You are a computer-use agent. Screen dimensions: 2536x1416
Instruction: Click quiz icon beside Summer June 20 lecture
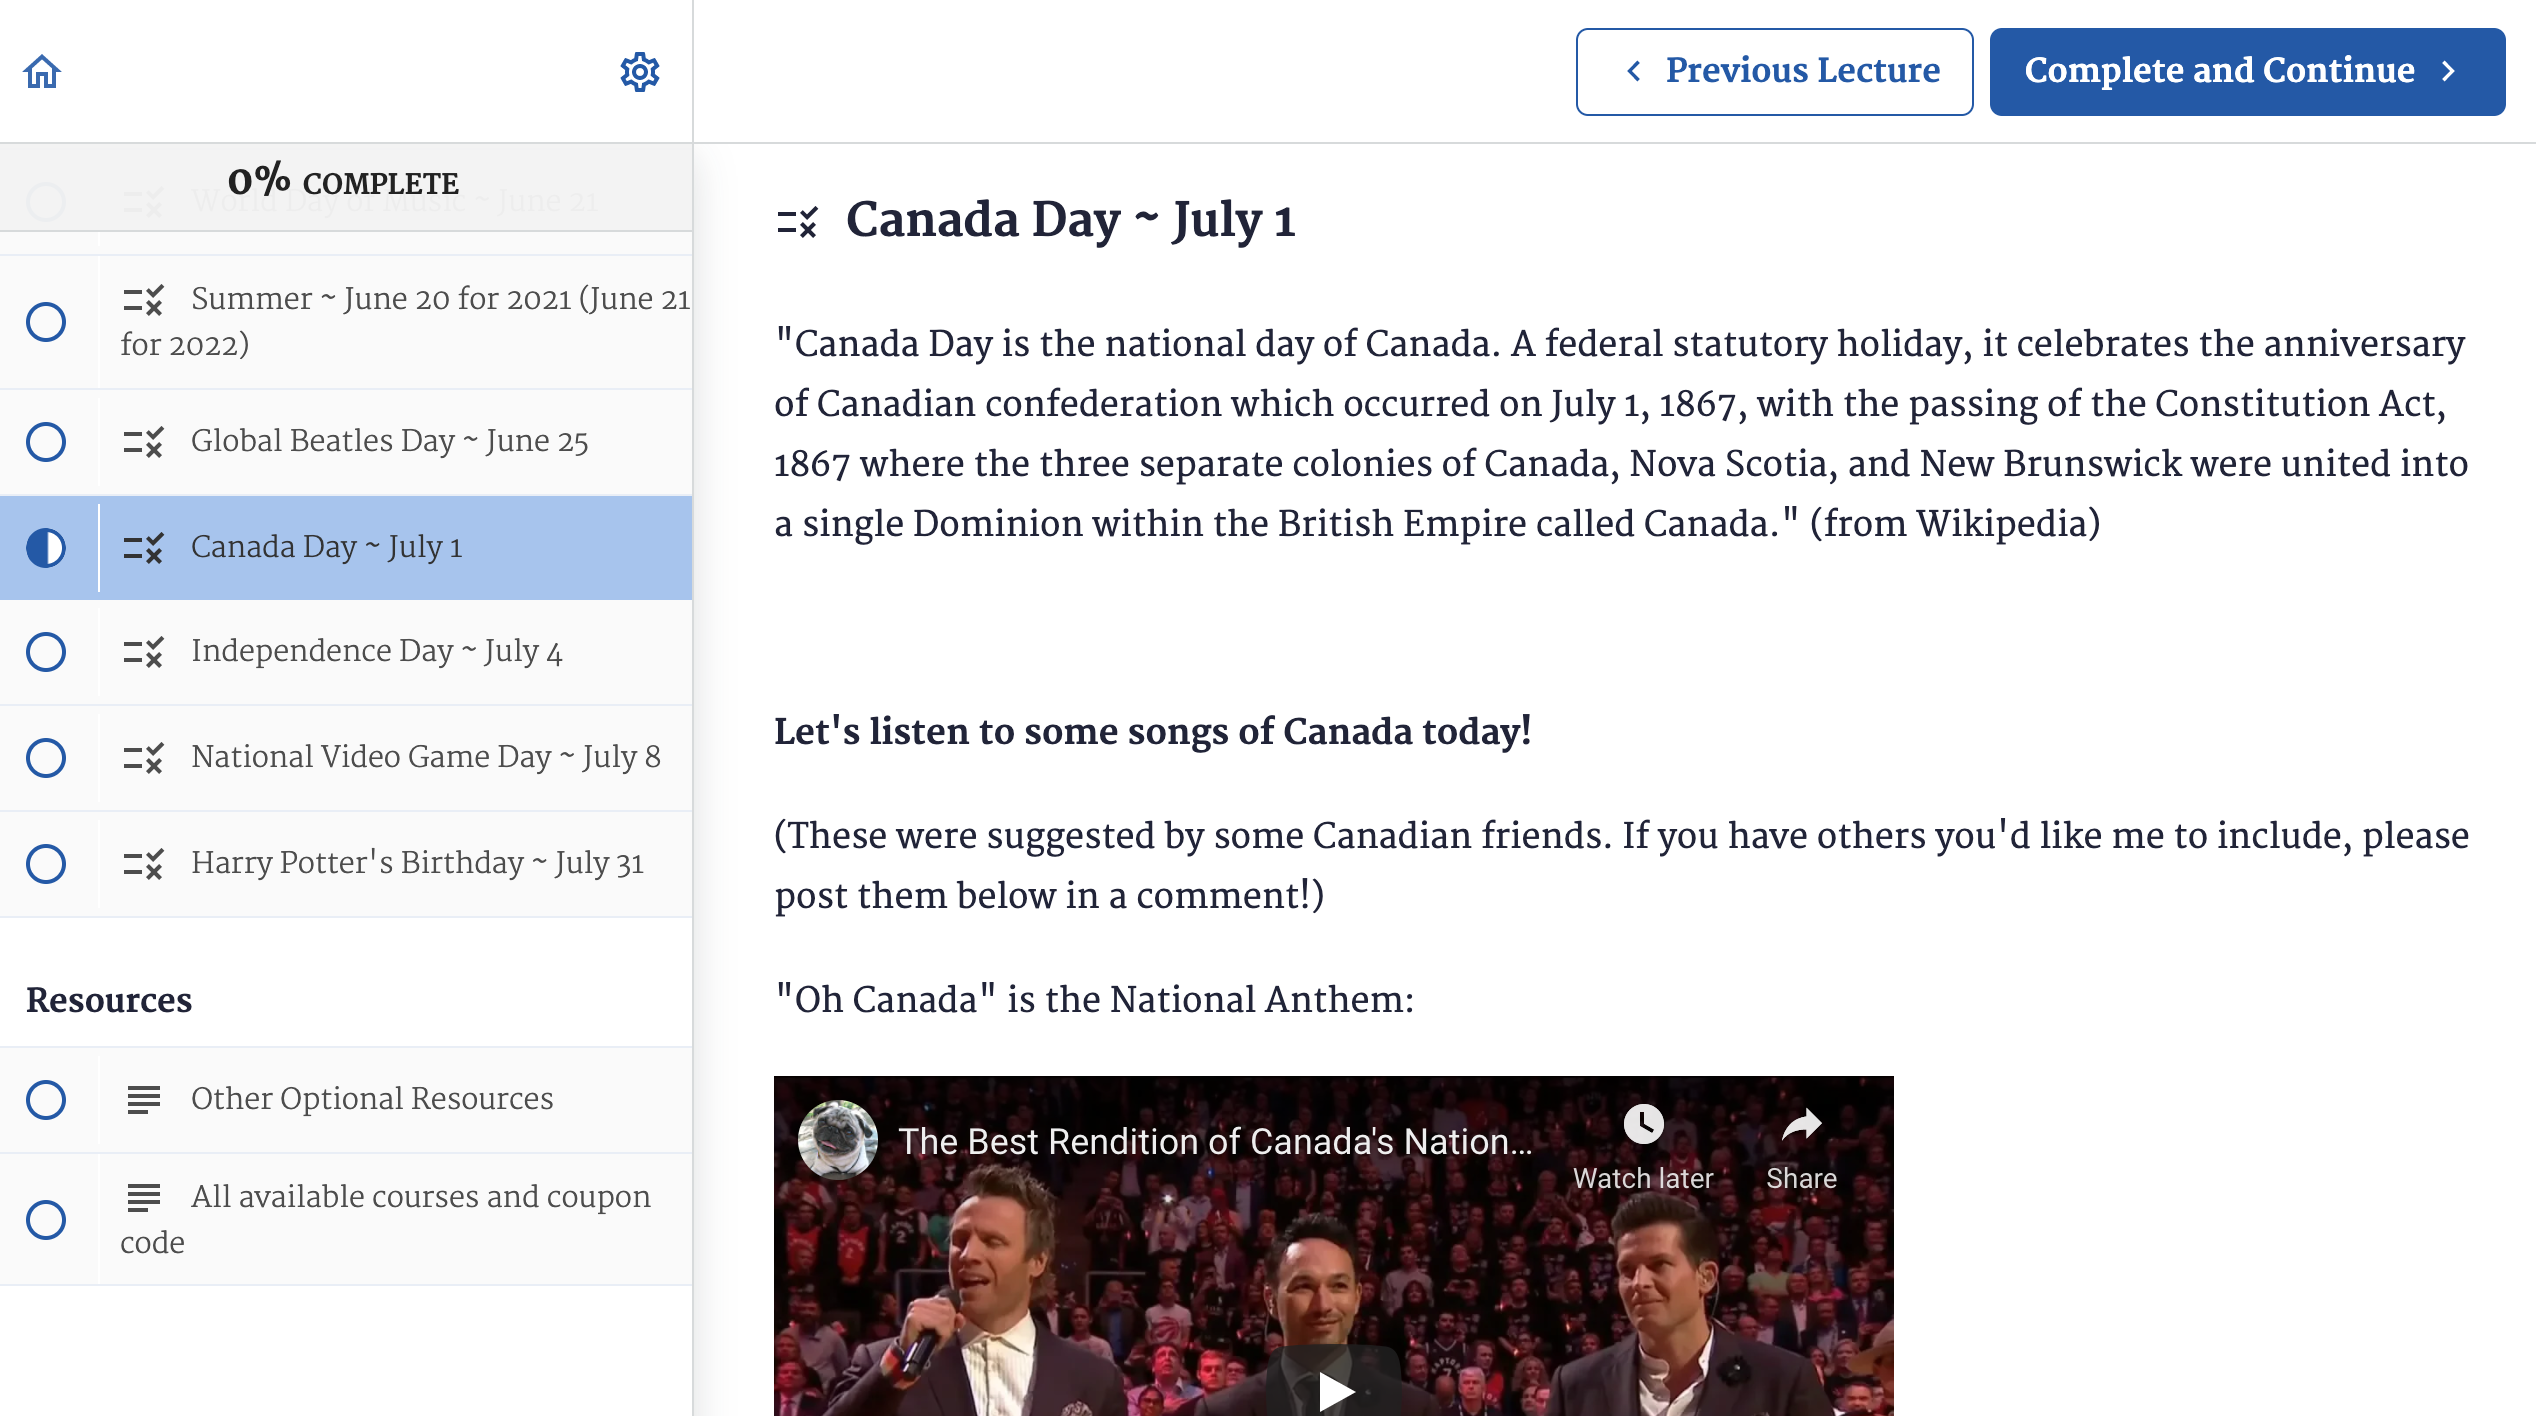click(x=143, y=300)
